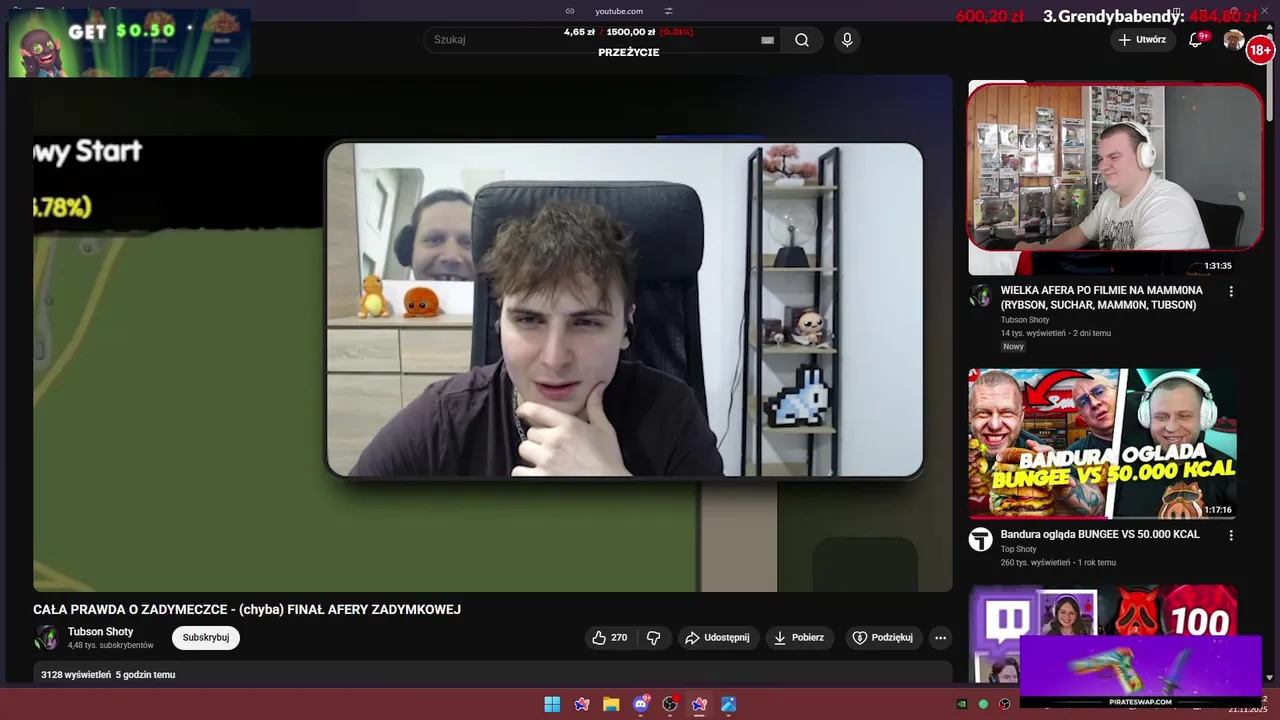The width and height of the screenshot is (1280, 720).
Task: Click the '3128 wyświetleń 5 godzin temu' text
Action: tap(108, 675)
